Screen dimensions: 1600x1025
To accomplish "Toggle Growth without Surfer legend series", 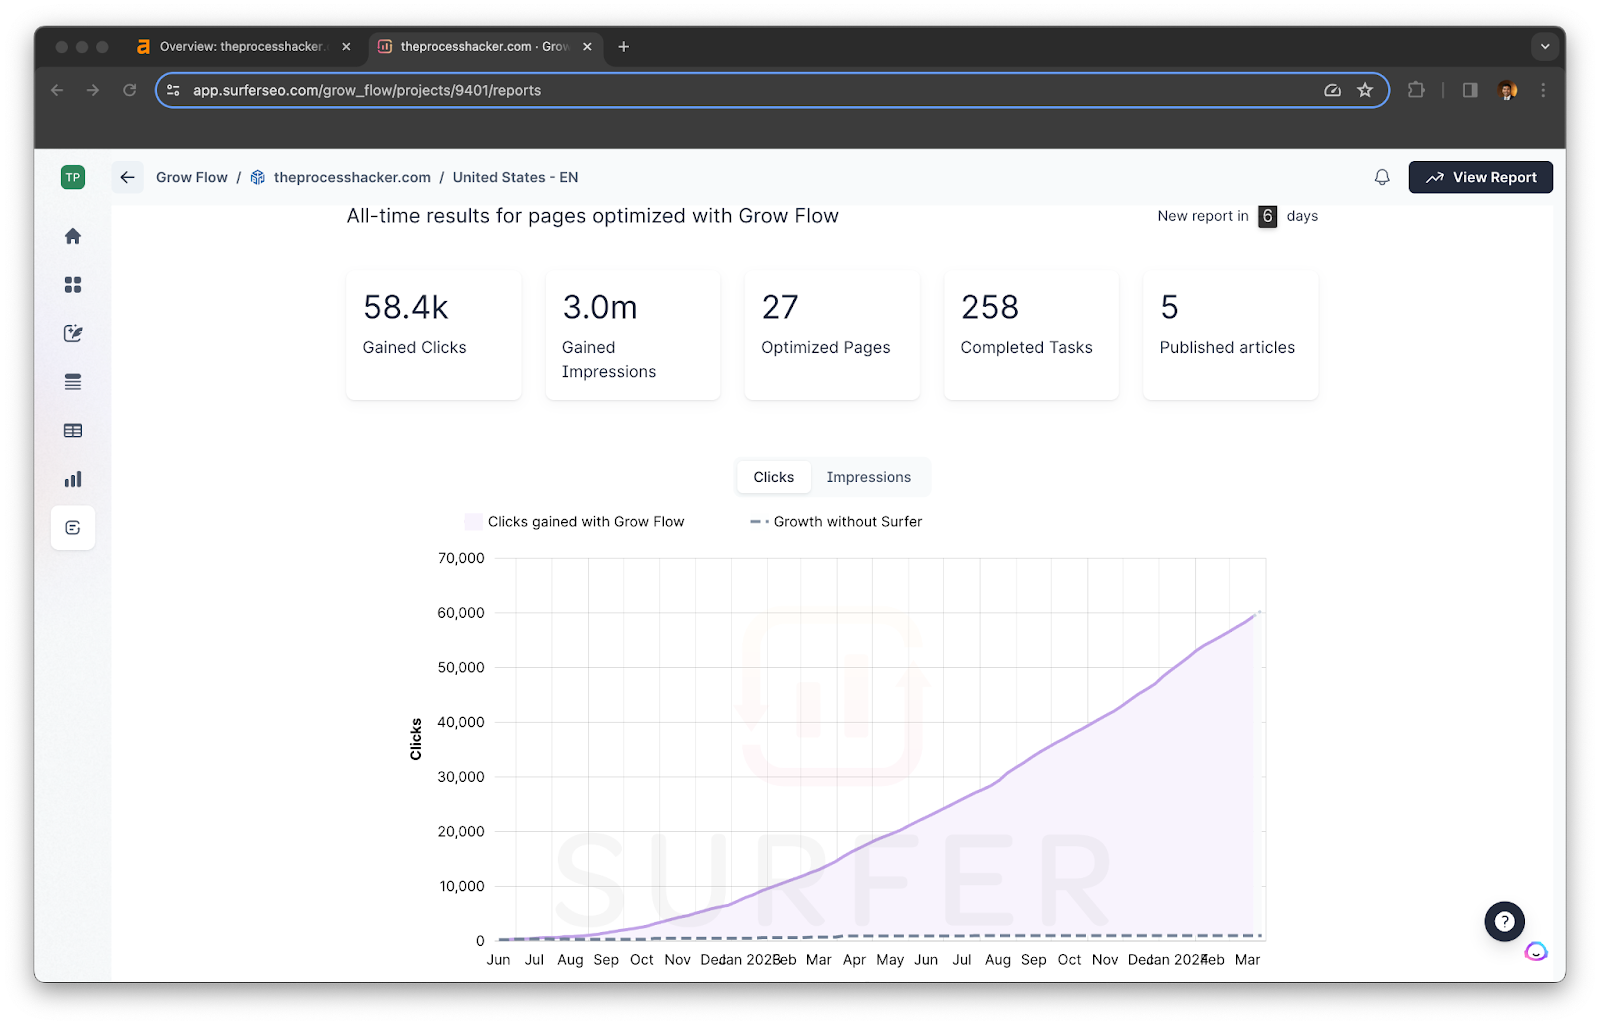I will [836, 522].
